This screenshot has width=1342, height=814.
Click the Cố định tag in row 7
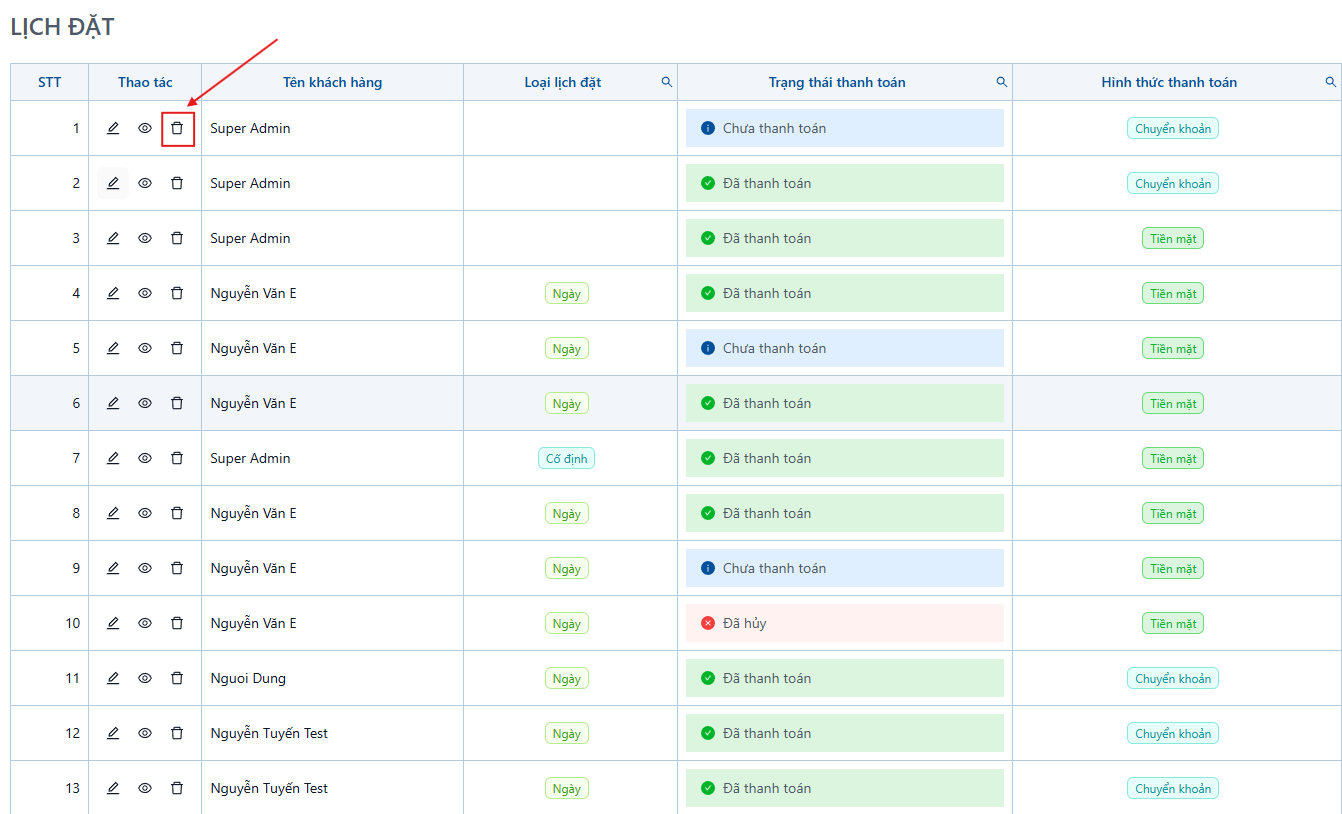[566, 459]
